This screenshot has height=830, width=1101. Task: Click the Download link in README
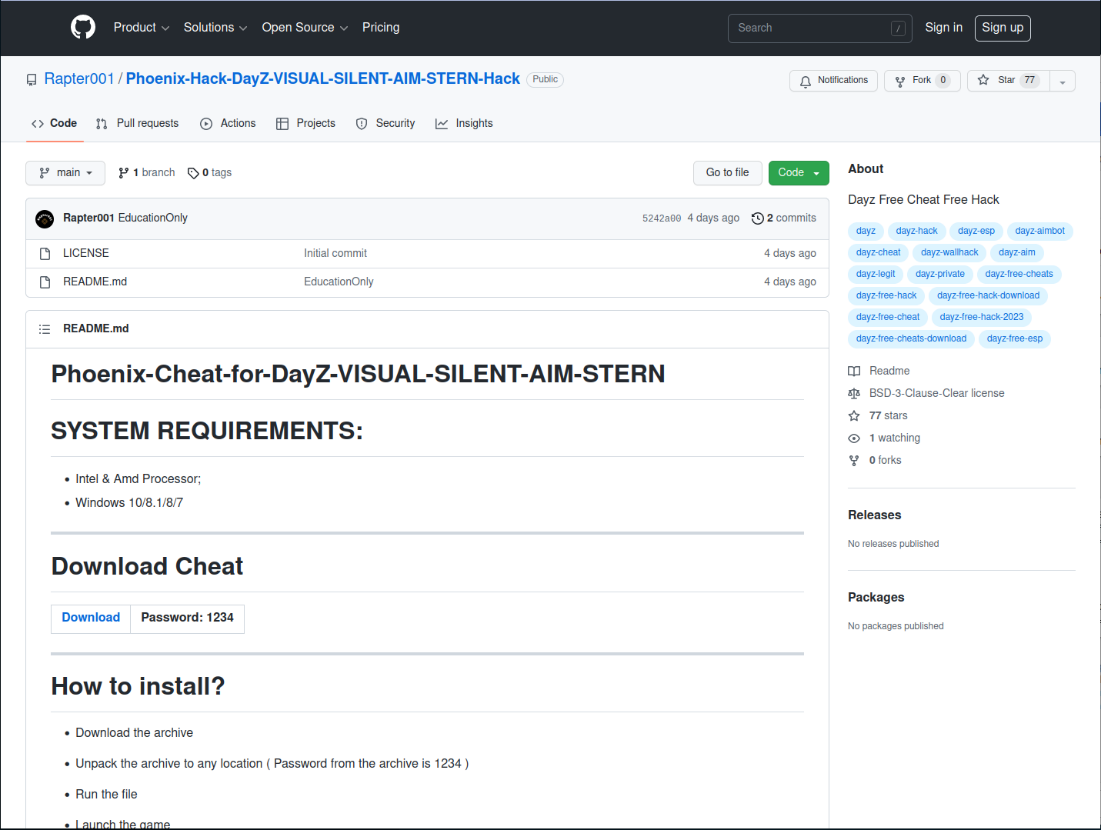[x=91, y=617]
